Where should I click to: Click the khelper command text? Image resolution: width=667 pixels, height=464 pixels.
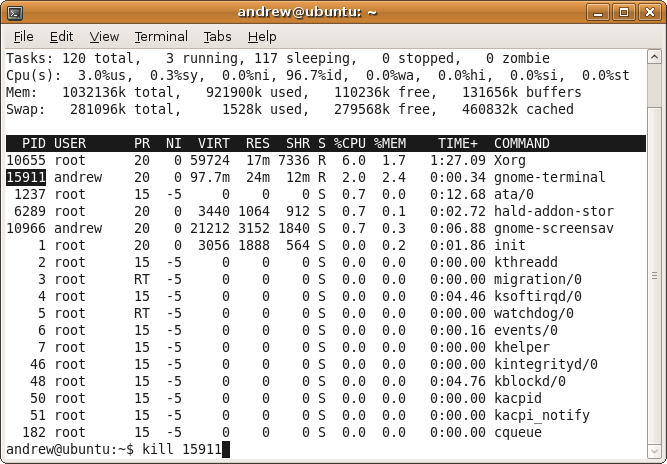[522, 348]
